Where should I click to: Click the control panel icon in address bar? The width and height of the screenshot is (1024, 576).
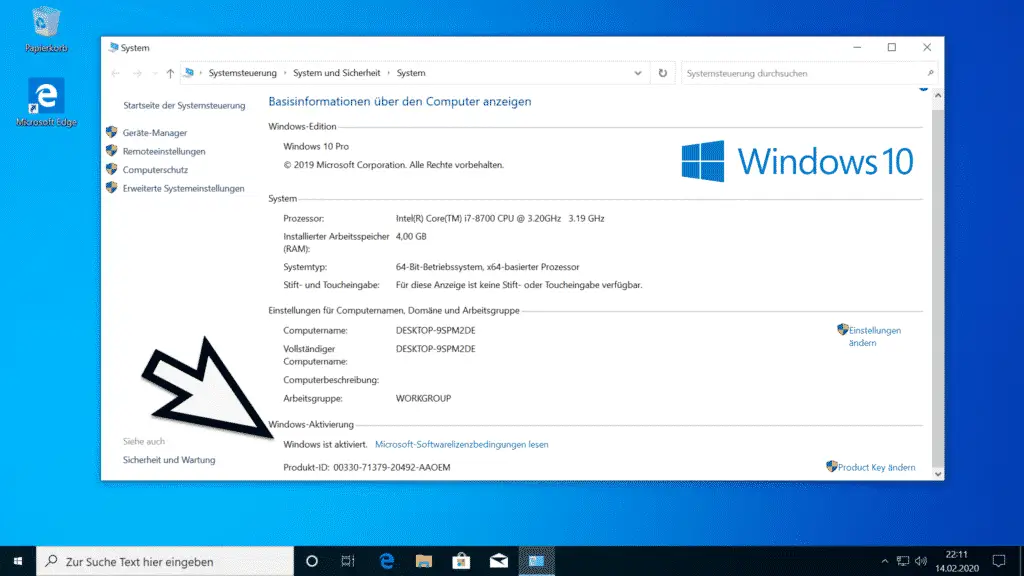(189, 72)
